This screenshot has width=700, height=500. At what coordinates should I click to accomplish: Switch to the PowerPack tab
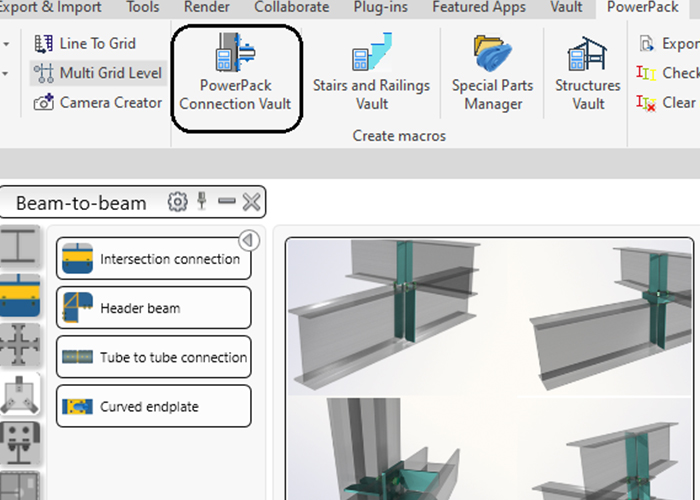click(643, 7)
